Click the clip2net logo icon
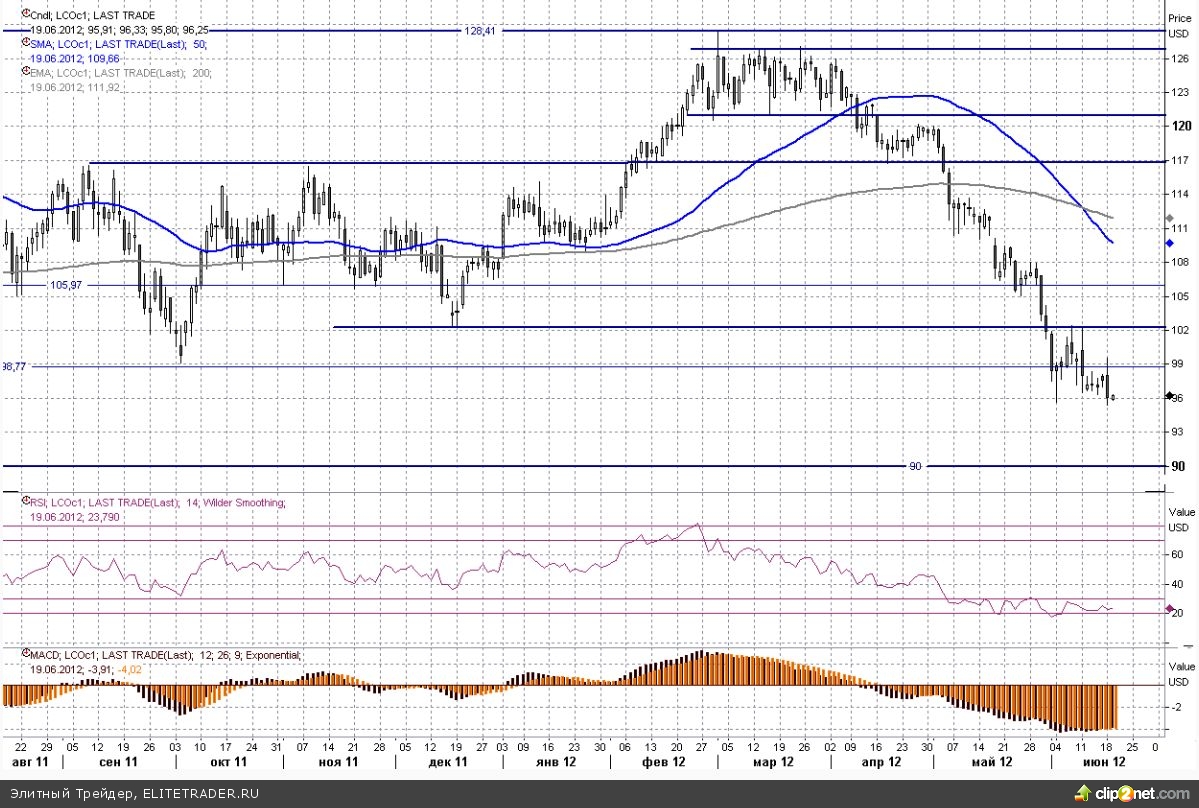This screenshot has width=1199, height=808. pos(1081,793)
